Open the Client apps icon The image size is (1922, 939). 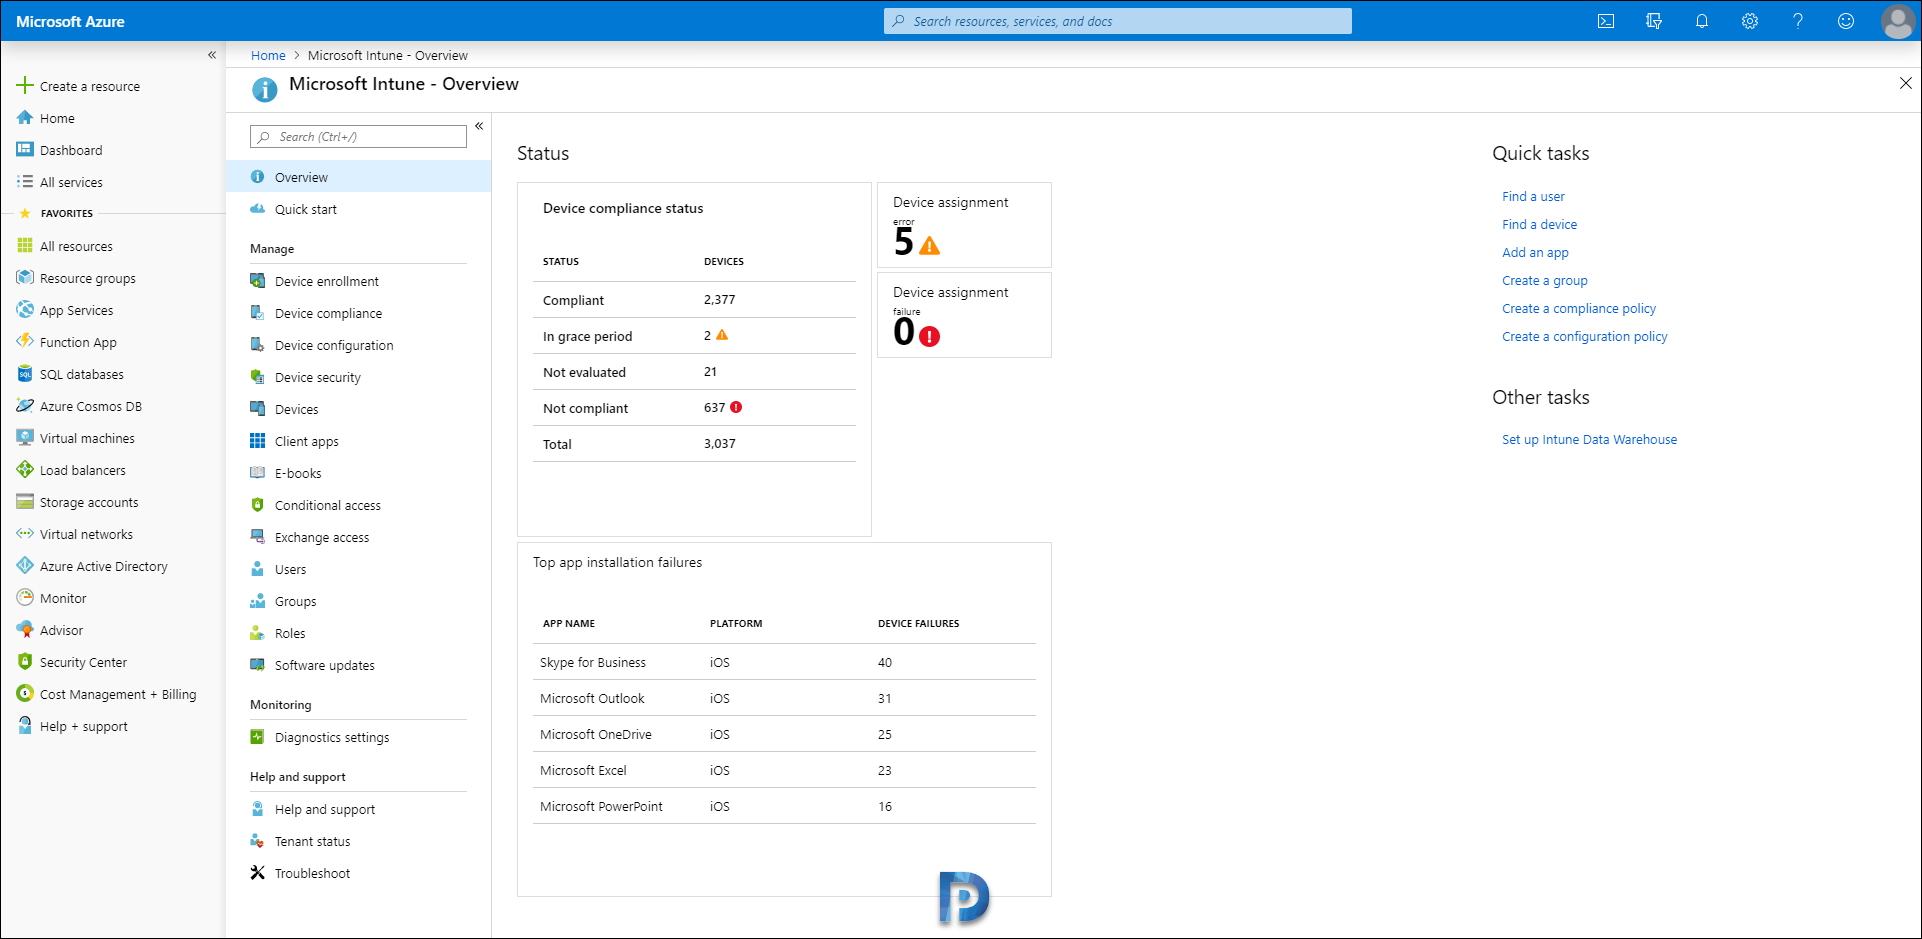[257, 441]
